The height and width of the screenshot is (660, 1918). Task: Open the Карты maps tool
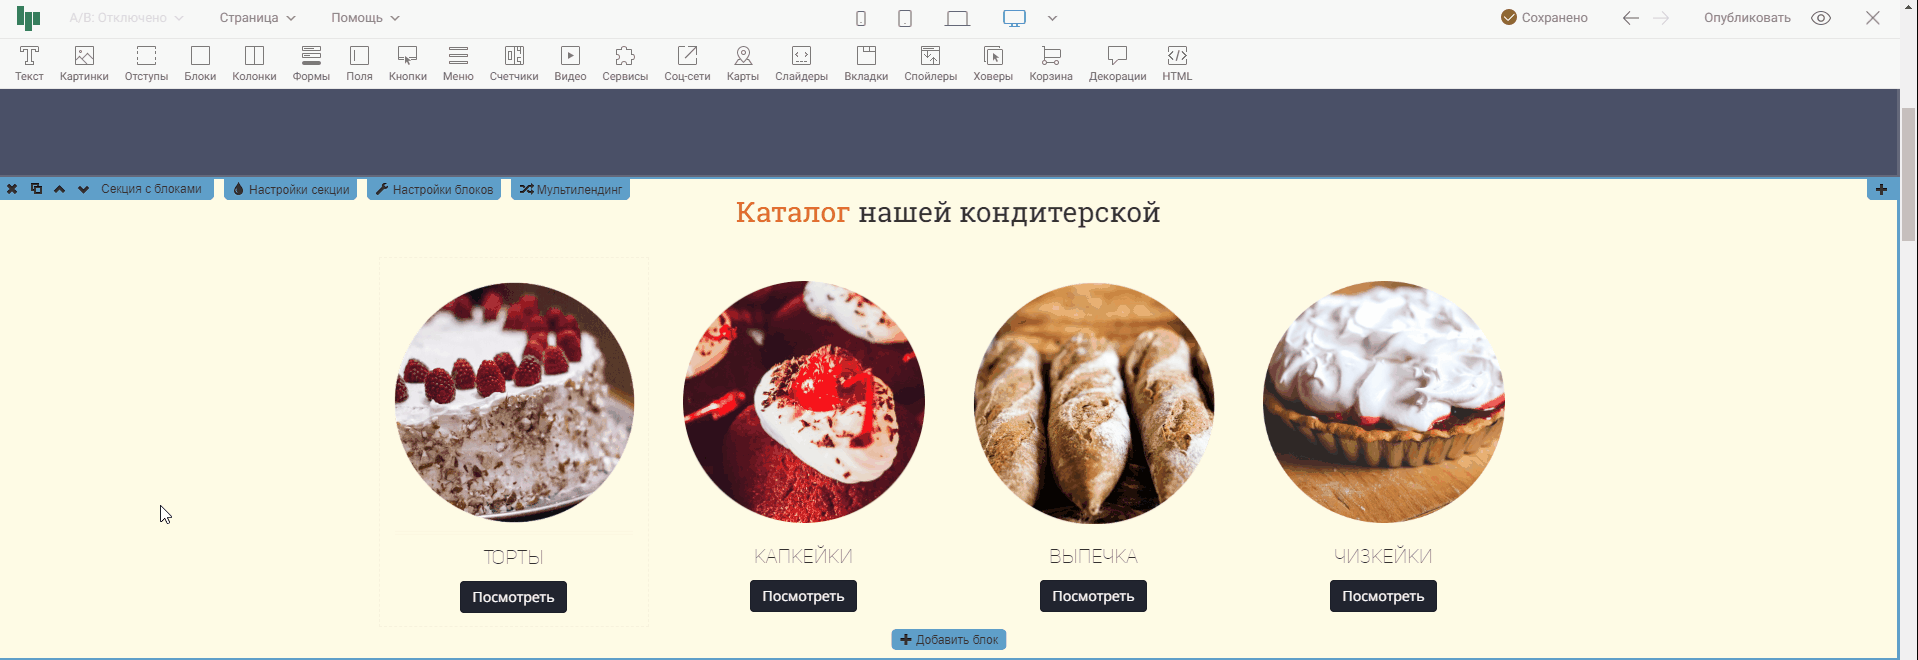(x=742, y=63)
